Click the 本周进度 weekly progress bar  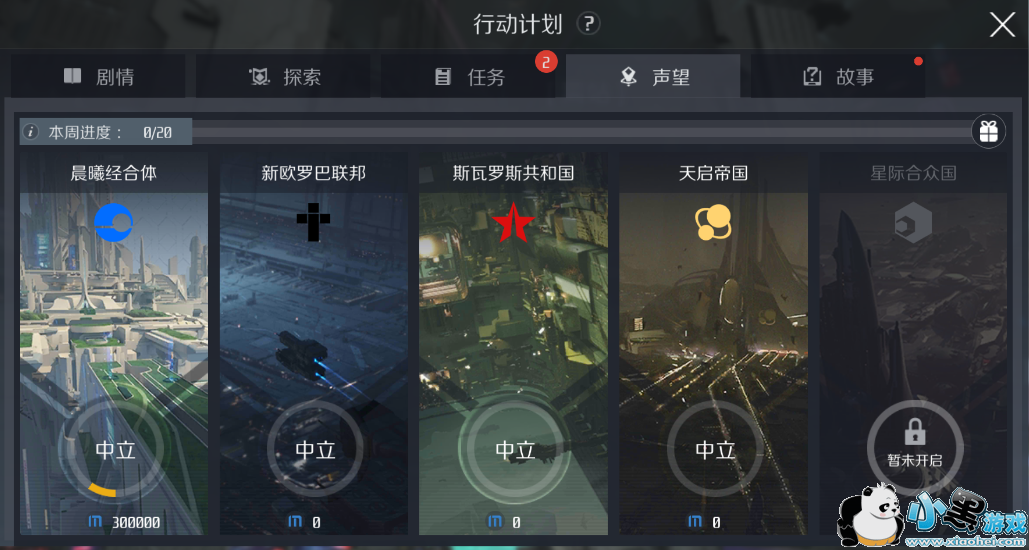[495, 132]
